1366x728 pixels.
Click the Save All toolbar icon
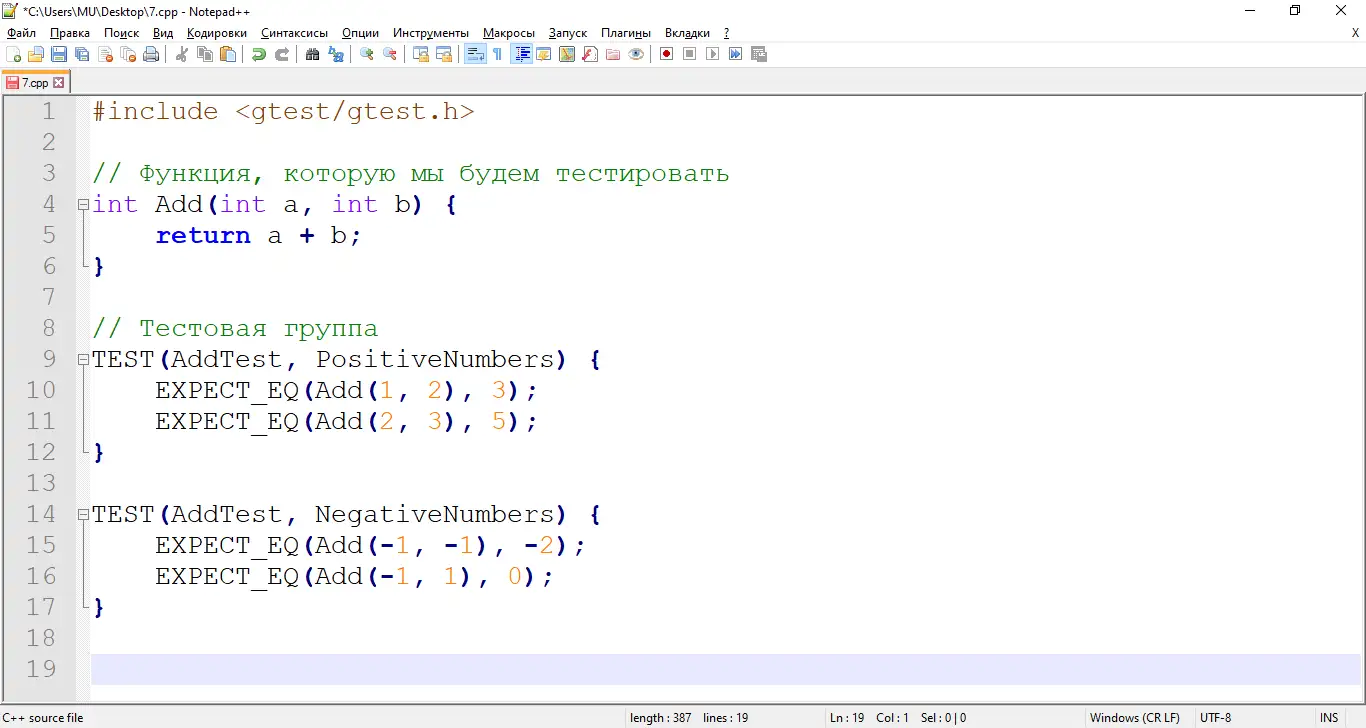click(x=82, y=54)
